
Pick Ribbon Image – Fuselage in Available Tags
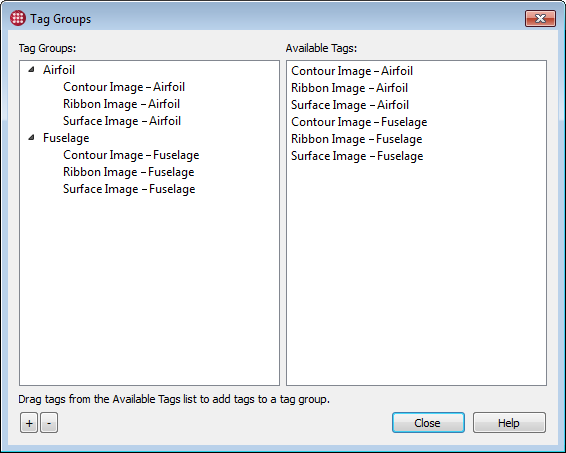point(357,139)
